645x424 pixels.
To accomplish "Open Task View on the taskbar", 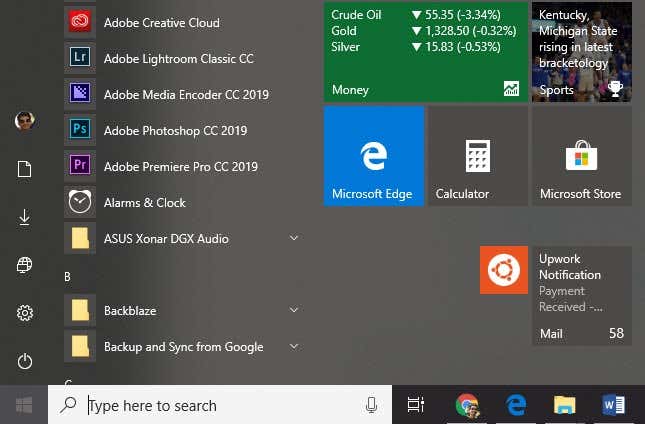I will click(416, 405).
